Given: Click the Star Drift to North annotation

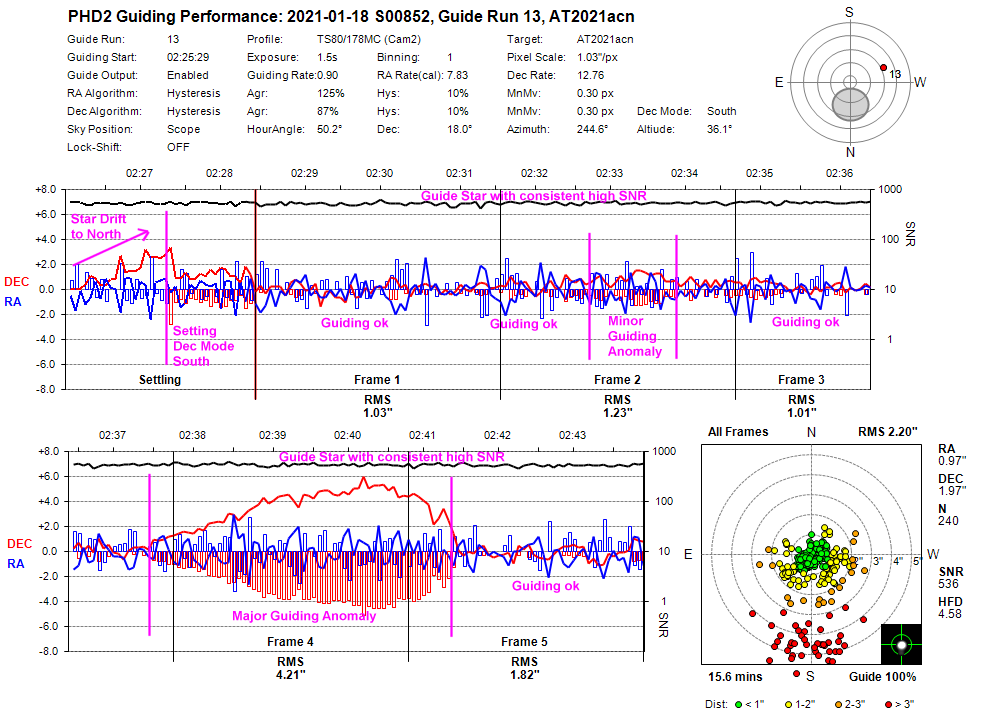Looking at the screenshot, I should coord(99,226).
